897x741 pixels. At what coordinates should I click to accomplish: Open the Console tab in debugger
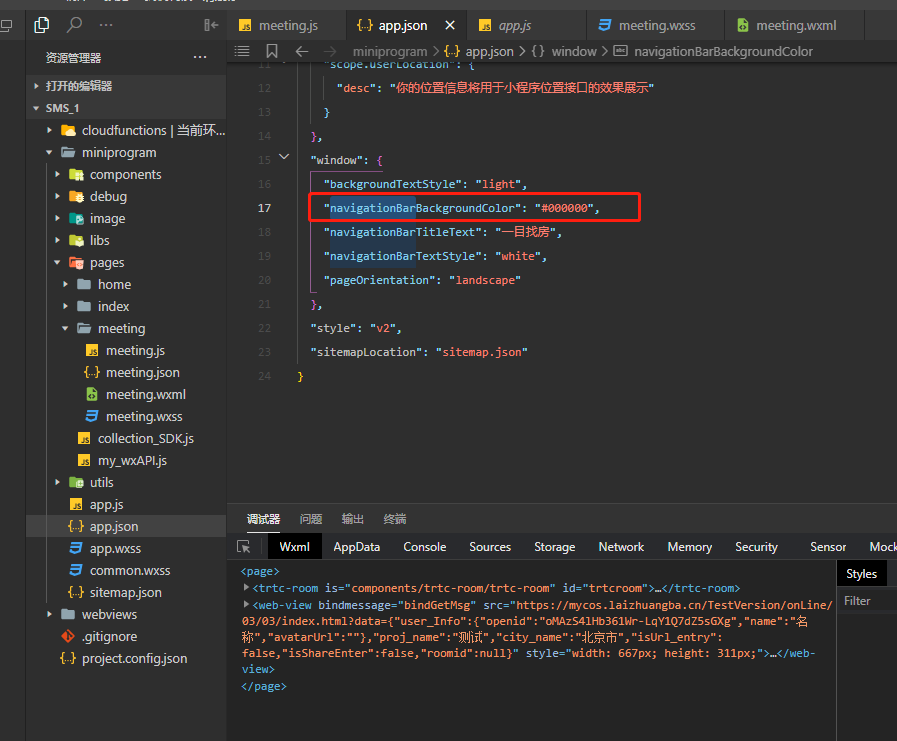(424, 547)
